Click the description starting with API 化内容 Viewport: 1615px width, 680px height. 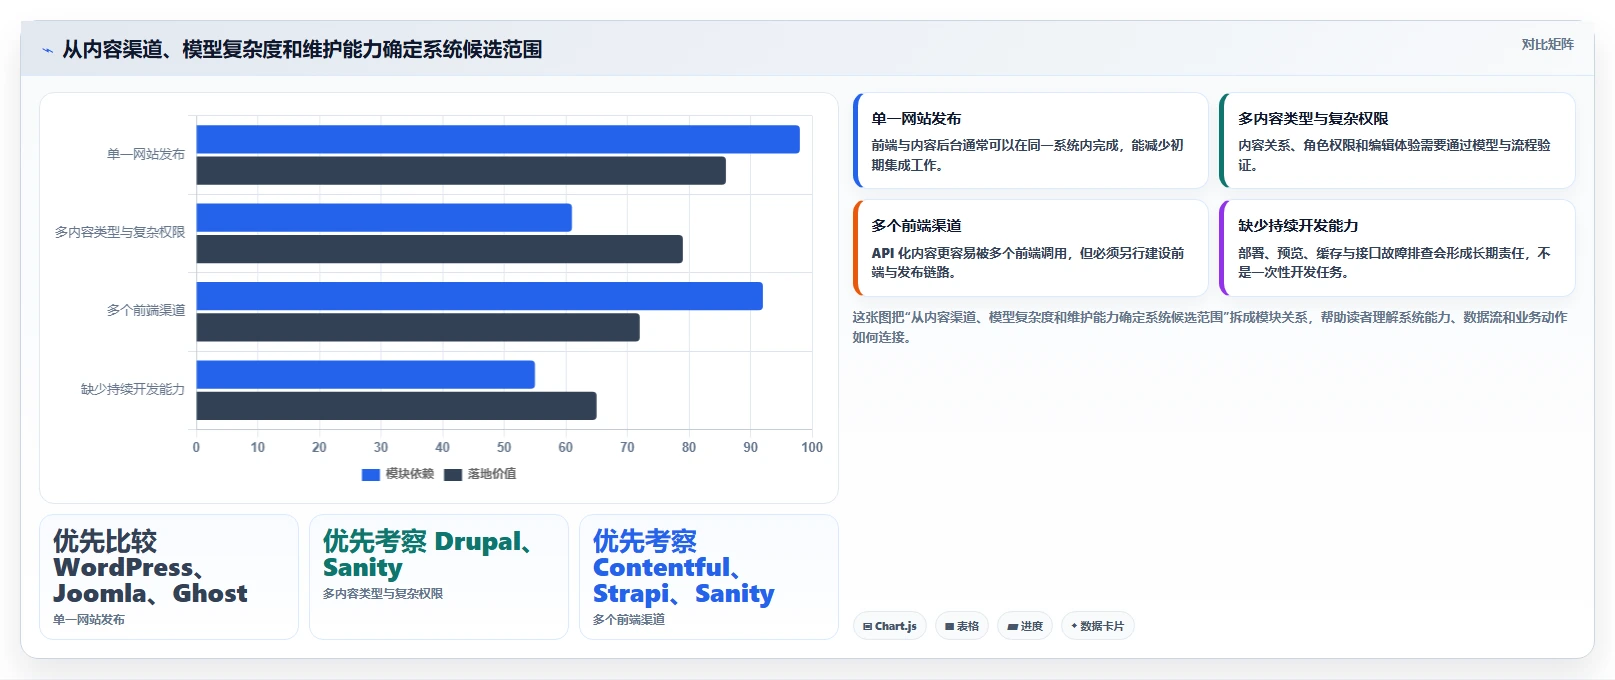(1028, 262)
